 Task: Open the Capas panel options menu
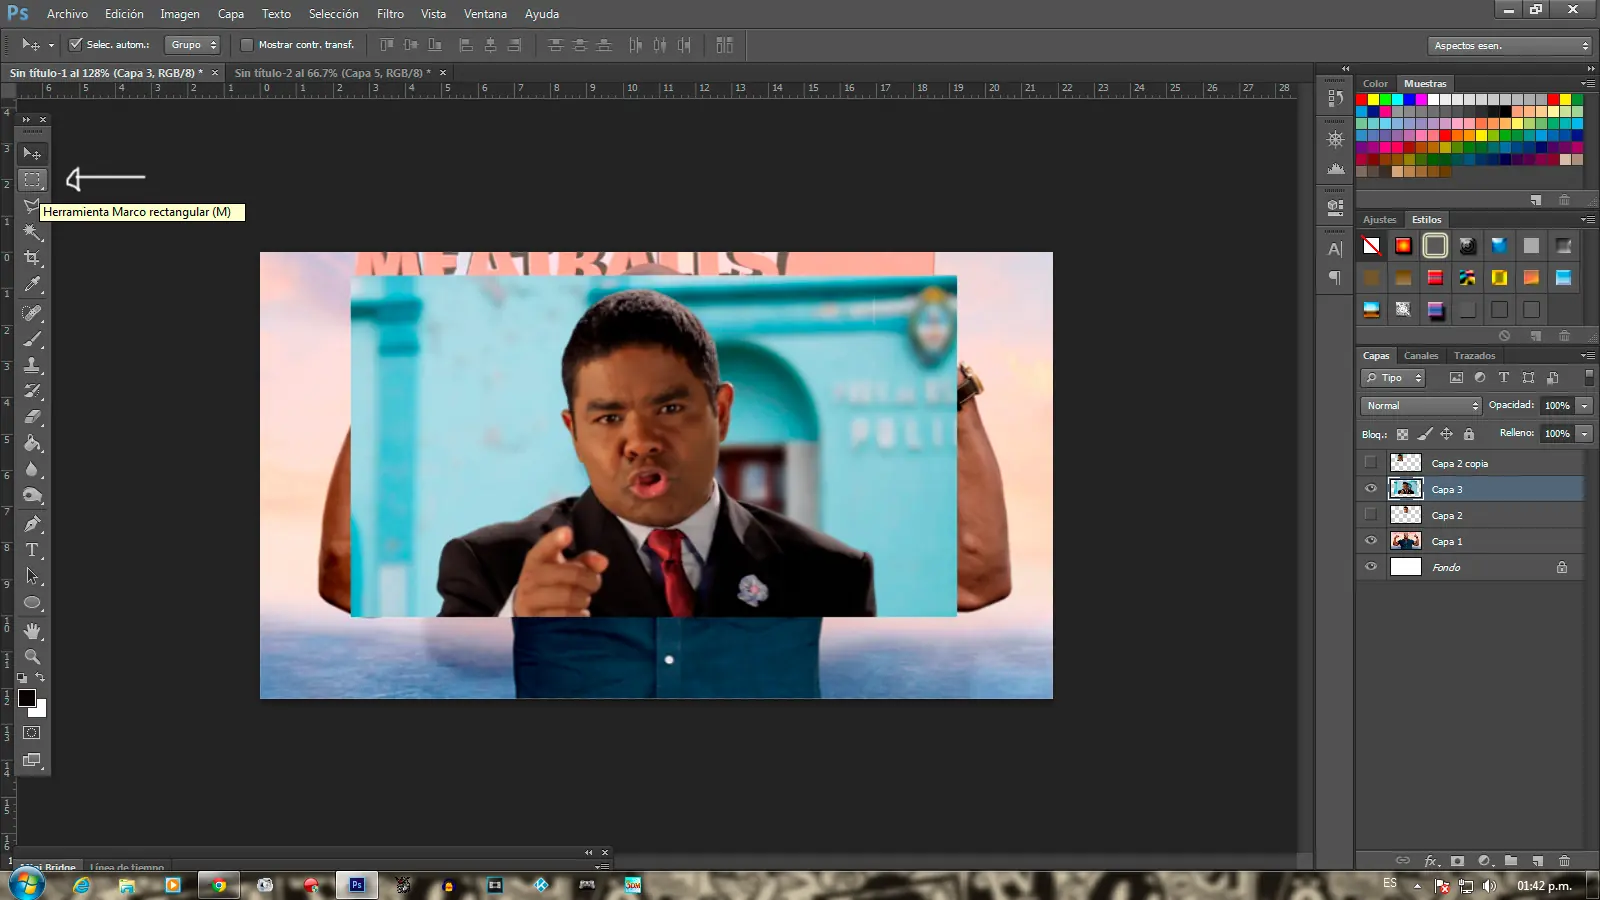[x=1587, y=356]
